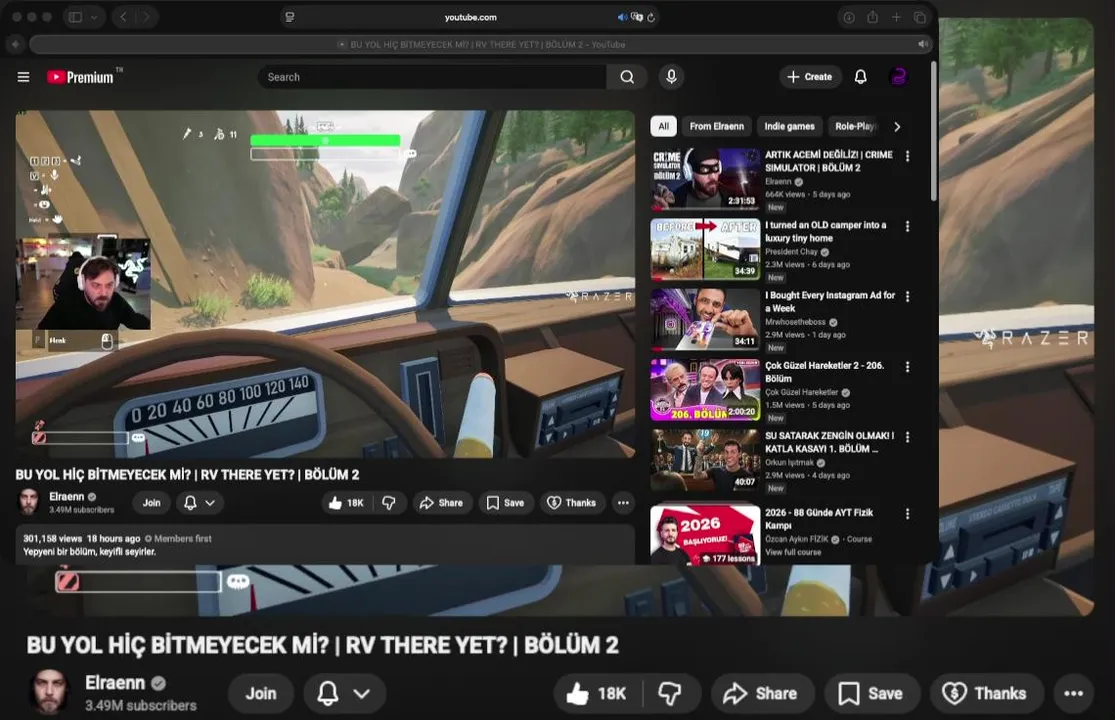Open the CRIME SIMULATOR BÖLÜM 2 thumbnail
Screen dimensions: 1115x720
(705, 179)
